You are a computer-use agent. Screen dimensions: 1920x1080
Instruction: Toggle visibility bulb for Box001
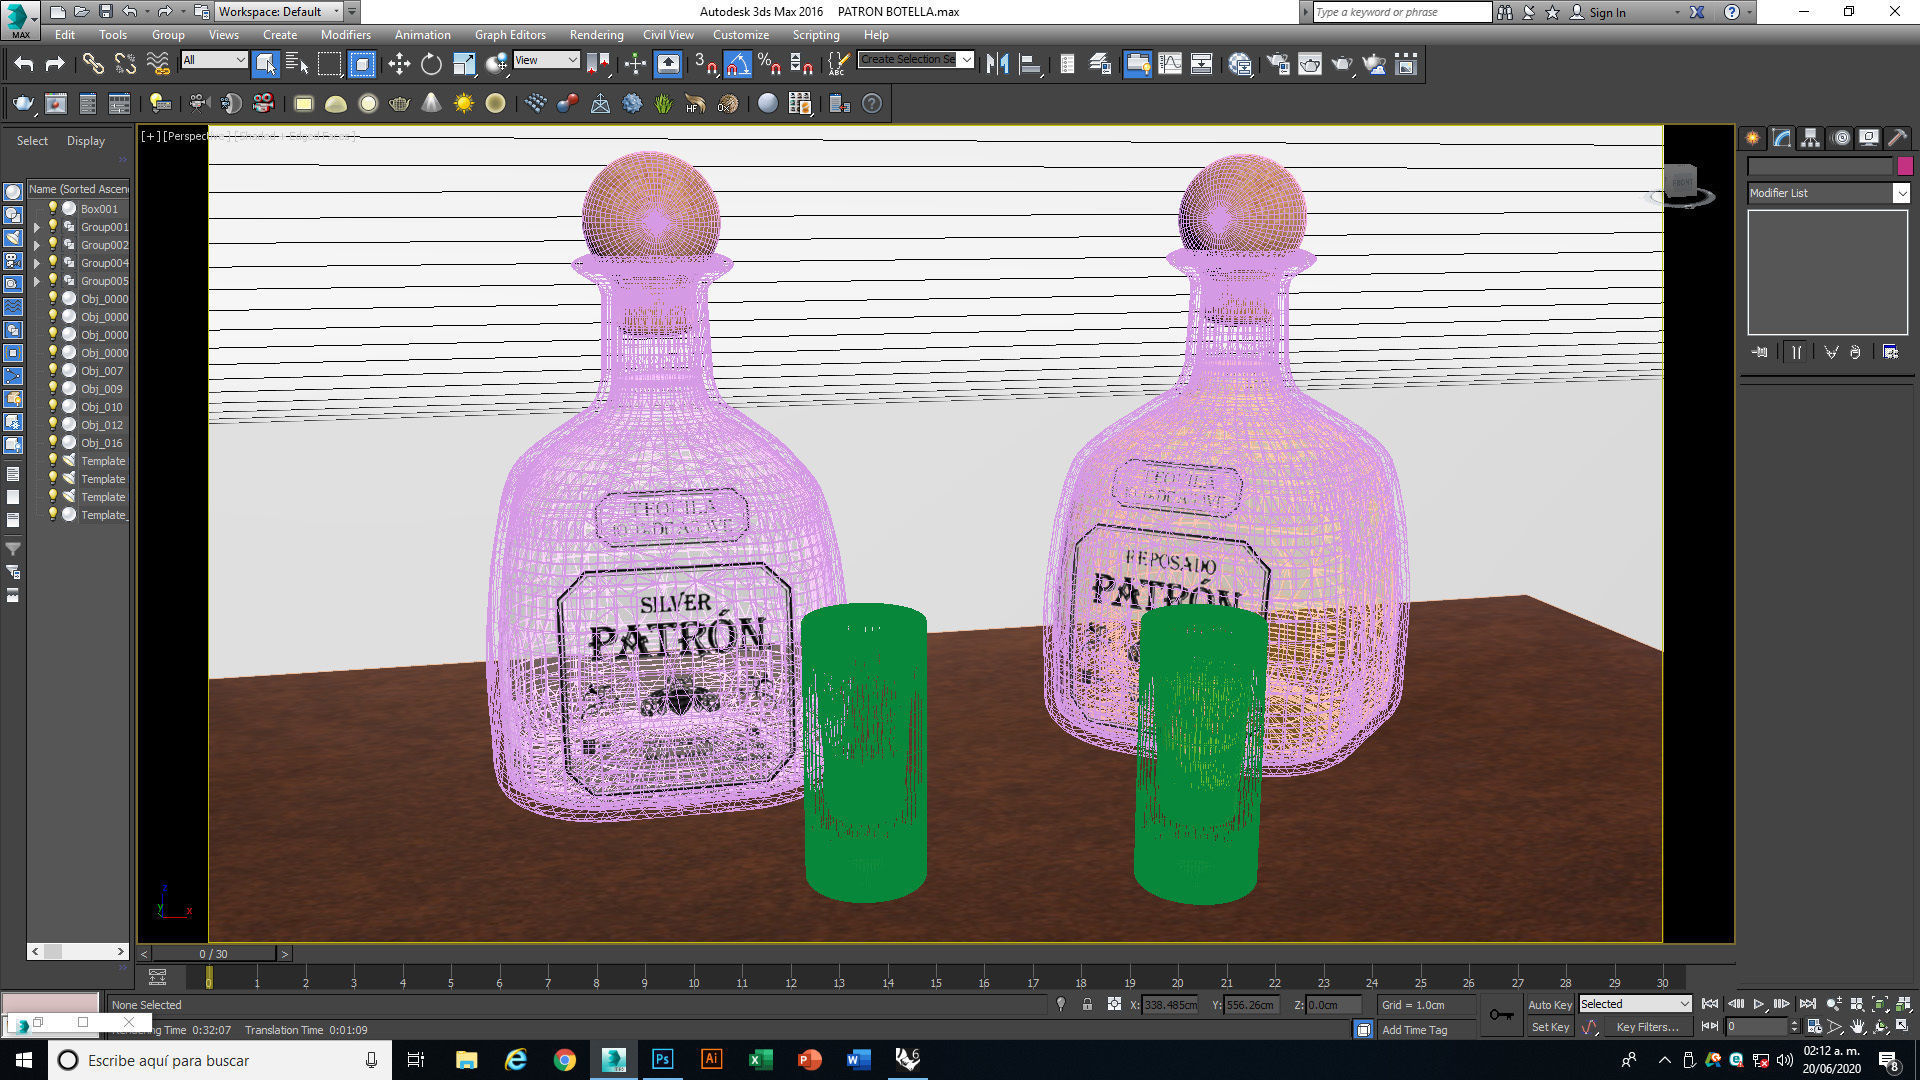pos(53,208)
